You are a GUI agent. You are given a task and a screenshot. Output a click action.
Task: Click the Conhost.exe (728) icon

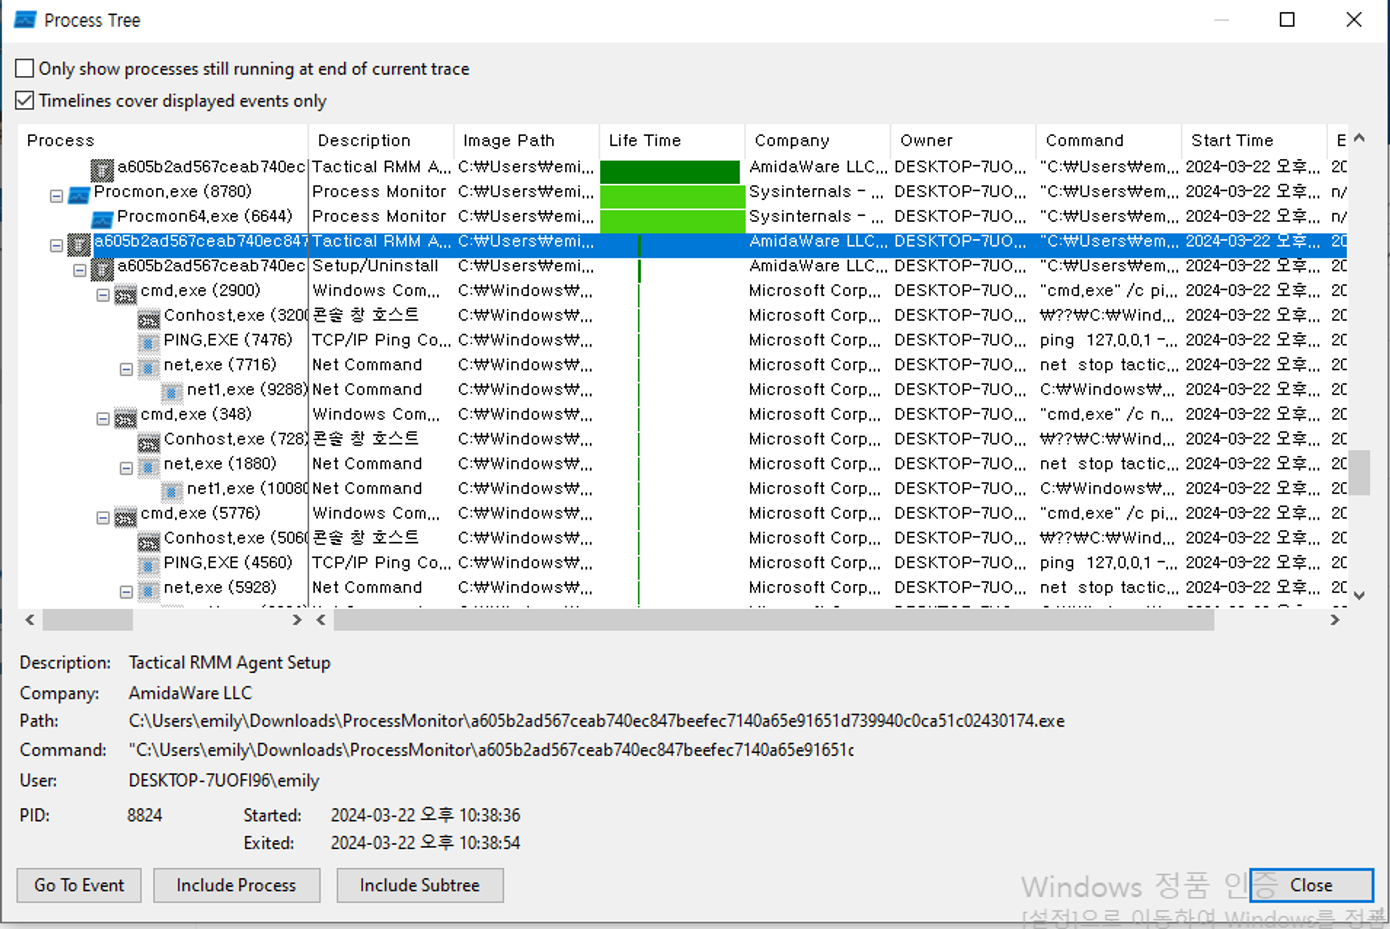(x=148, y=442)
